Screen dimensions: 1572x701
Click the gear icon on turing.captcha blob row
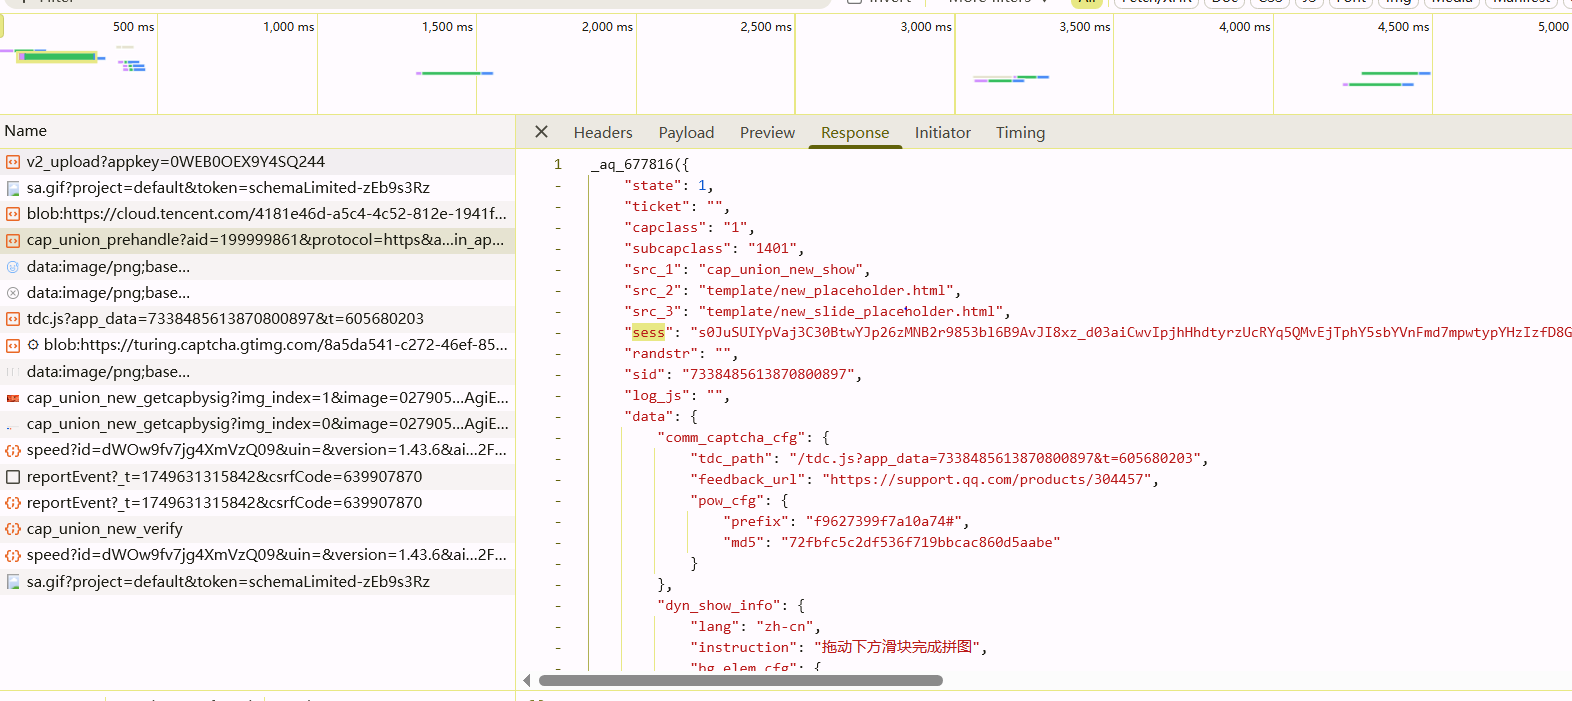(33, 345)
